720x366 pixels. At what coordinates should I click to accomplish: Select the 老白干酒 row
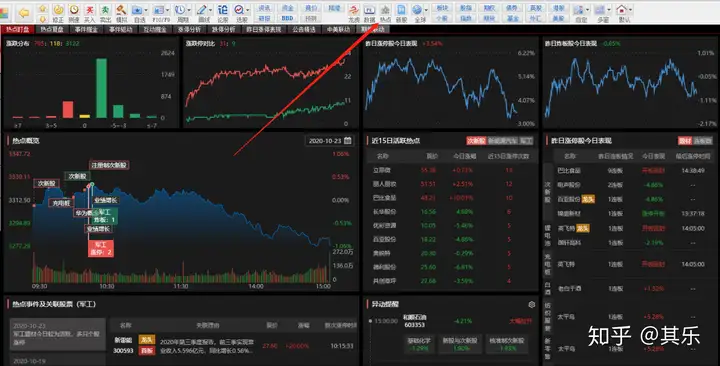click(634, 288)
